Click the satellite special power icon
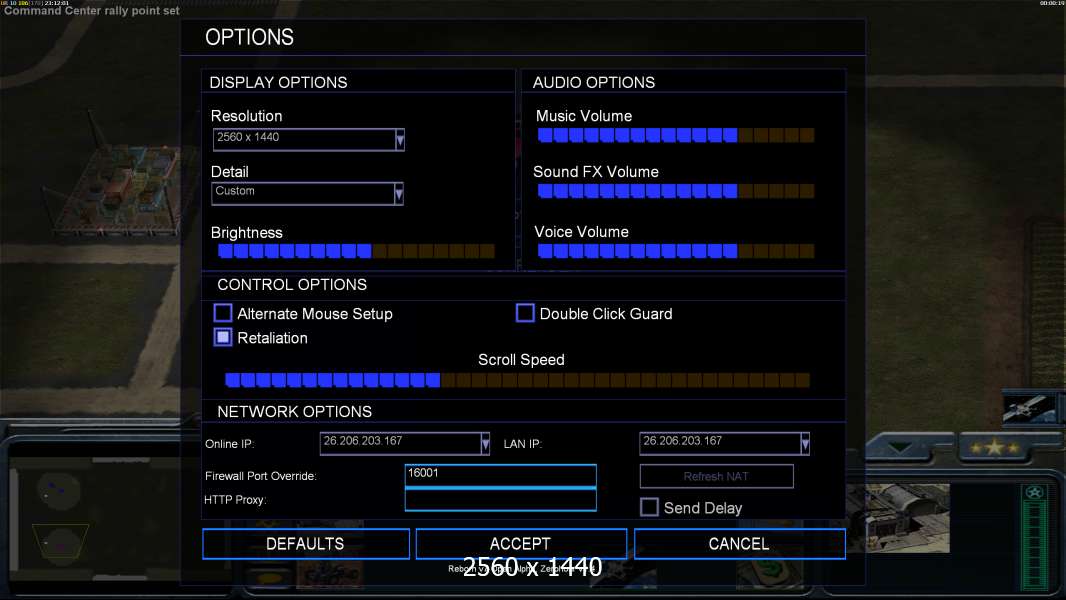The height and width of the screenshot is (600, 1066). (1030, 407)
